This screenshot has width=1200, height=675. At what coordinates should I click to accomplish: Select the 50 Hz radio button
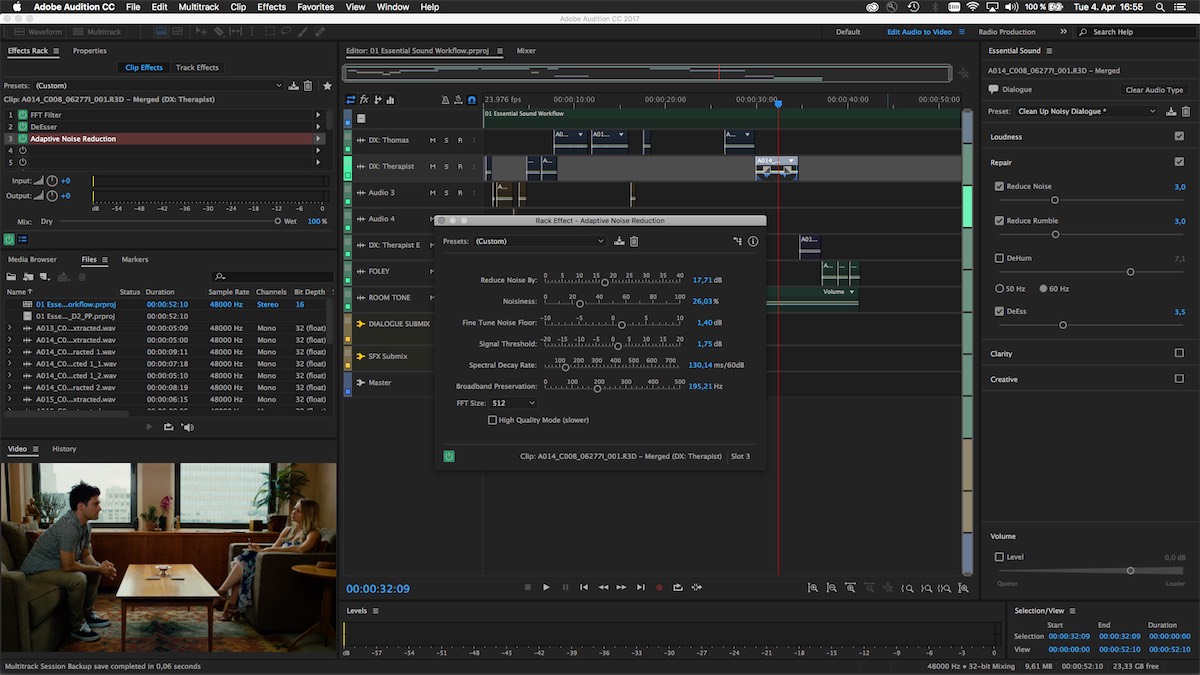(1000, 289)
